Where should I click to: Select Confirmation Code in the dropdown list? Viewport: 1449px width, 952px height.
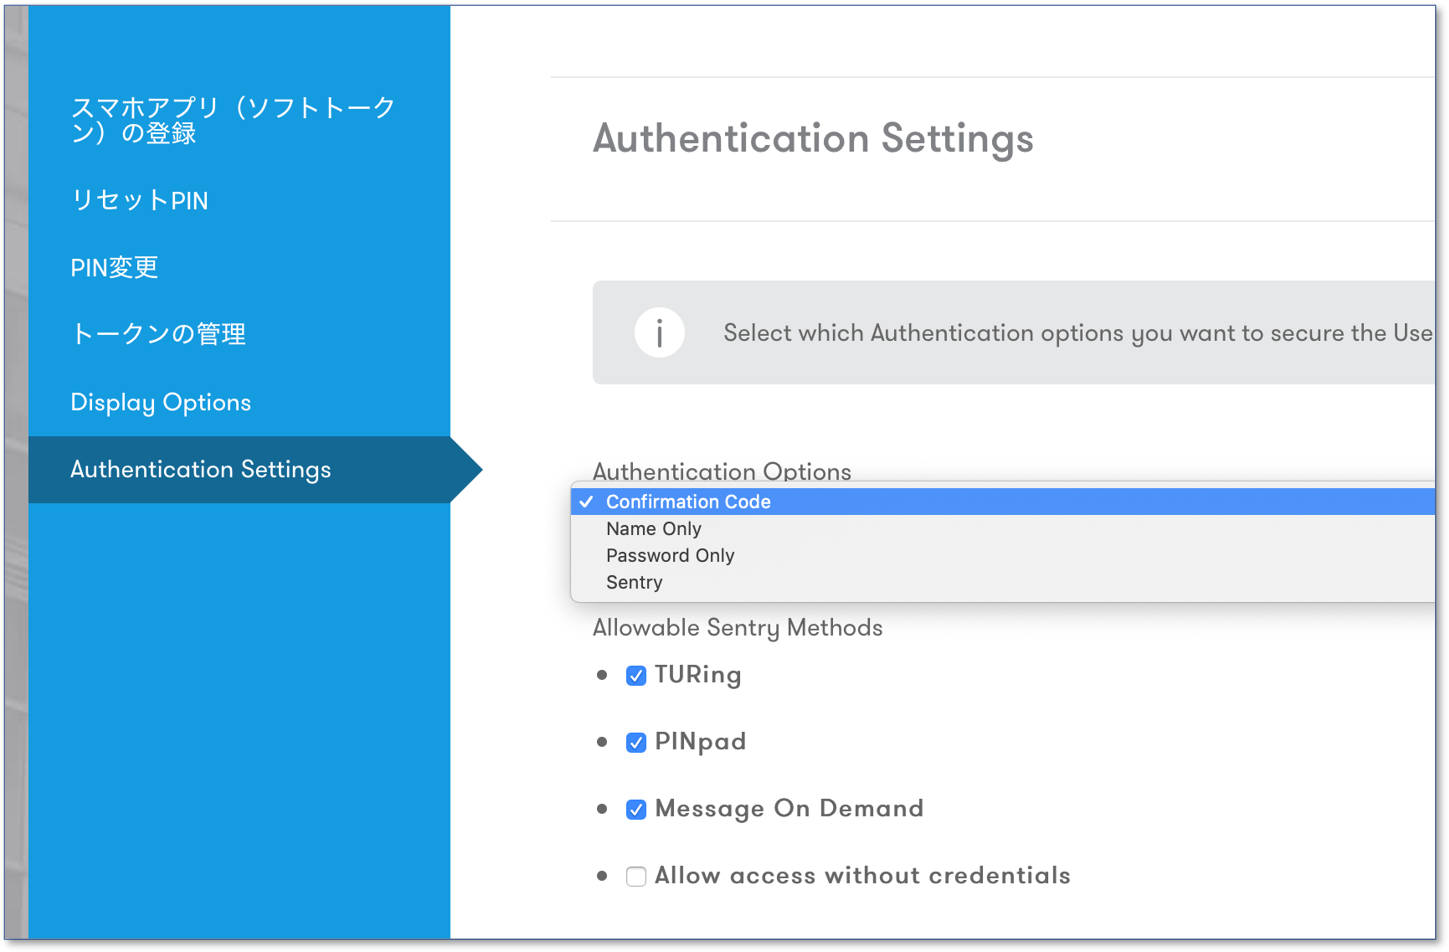[x=688, y=502]
